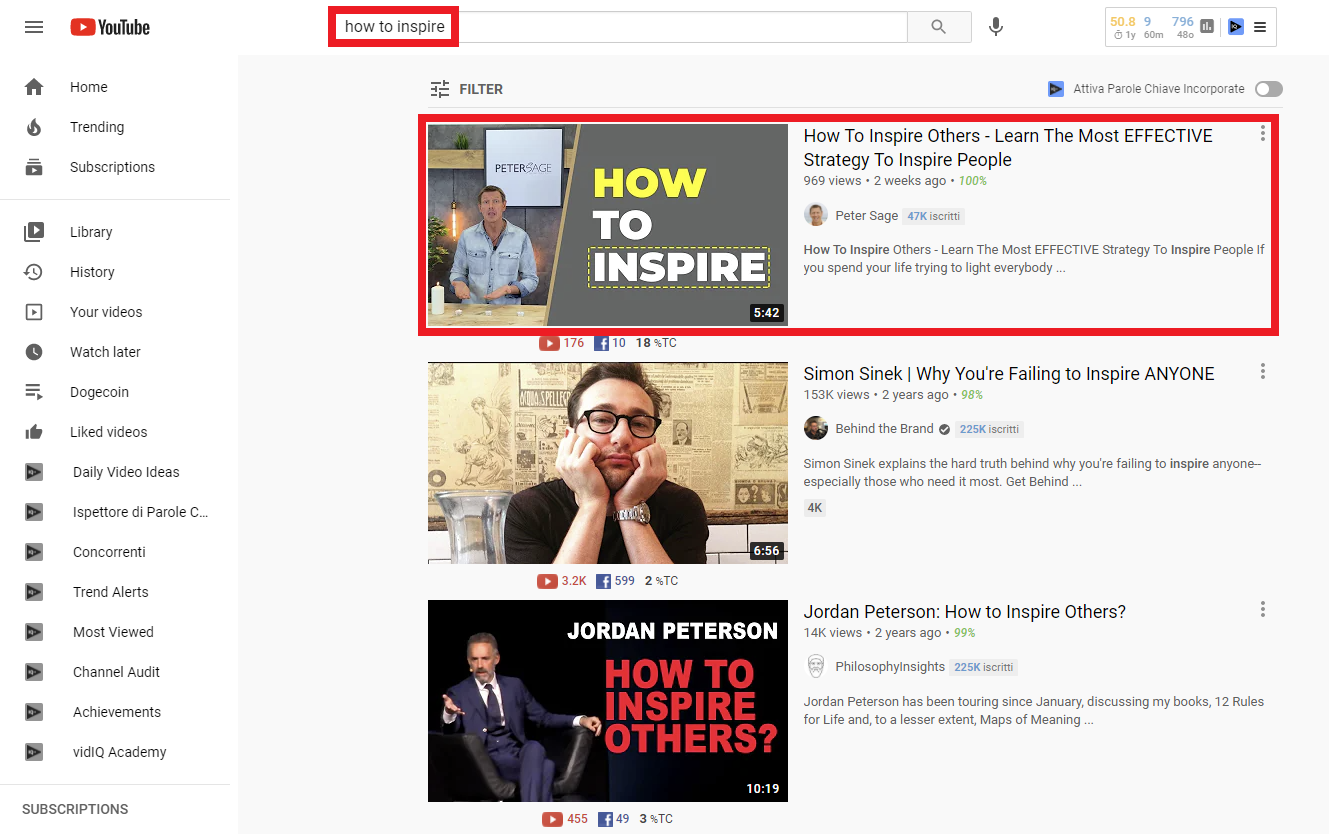
Task: Click the 176 YouTube stat under first video
Action: click(x=562, y=343)
